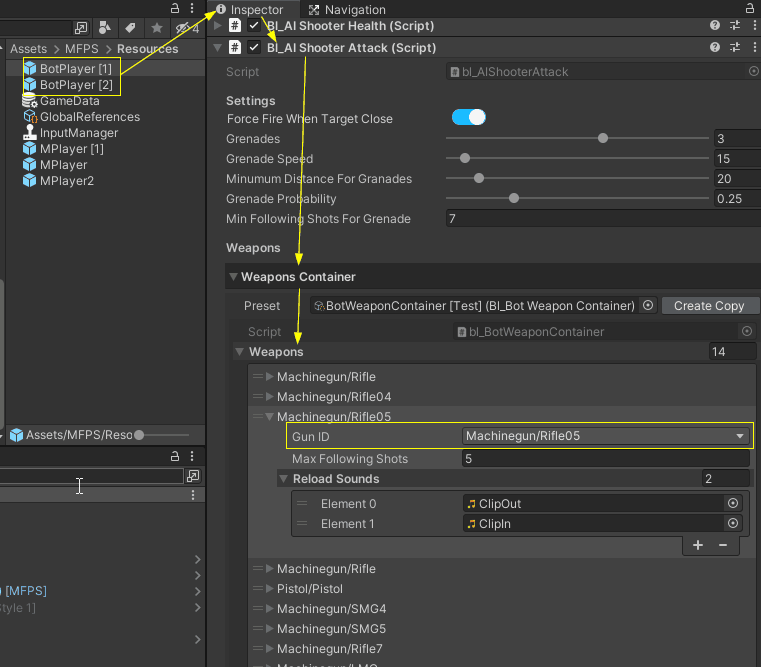761x667 pixels.
Task: Disable the Bl_AI Shooter Attack script checkbox
Action: tap(254, 47)
